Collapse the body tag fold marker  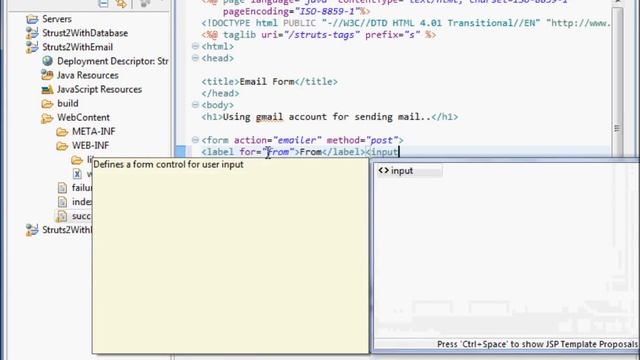coord(195,105)
